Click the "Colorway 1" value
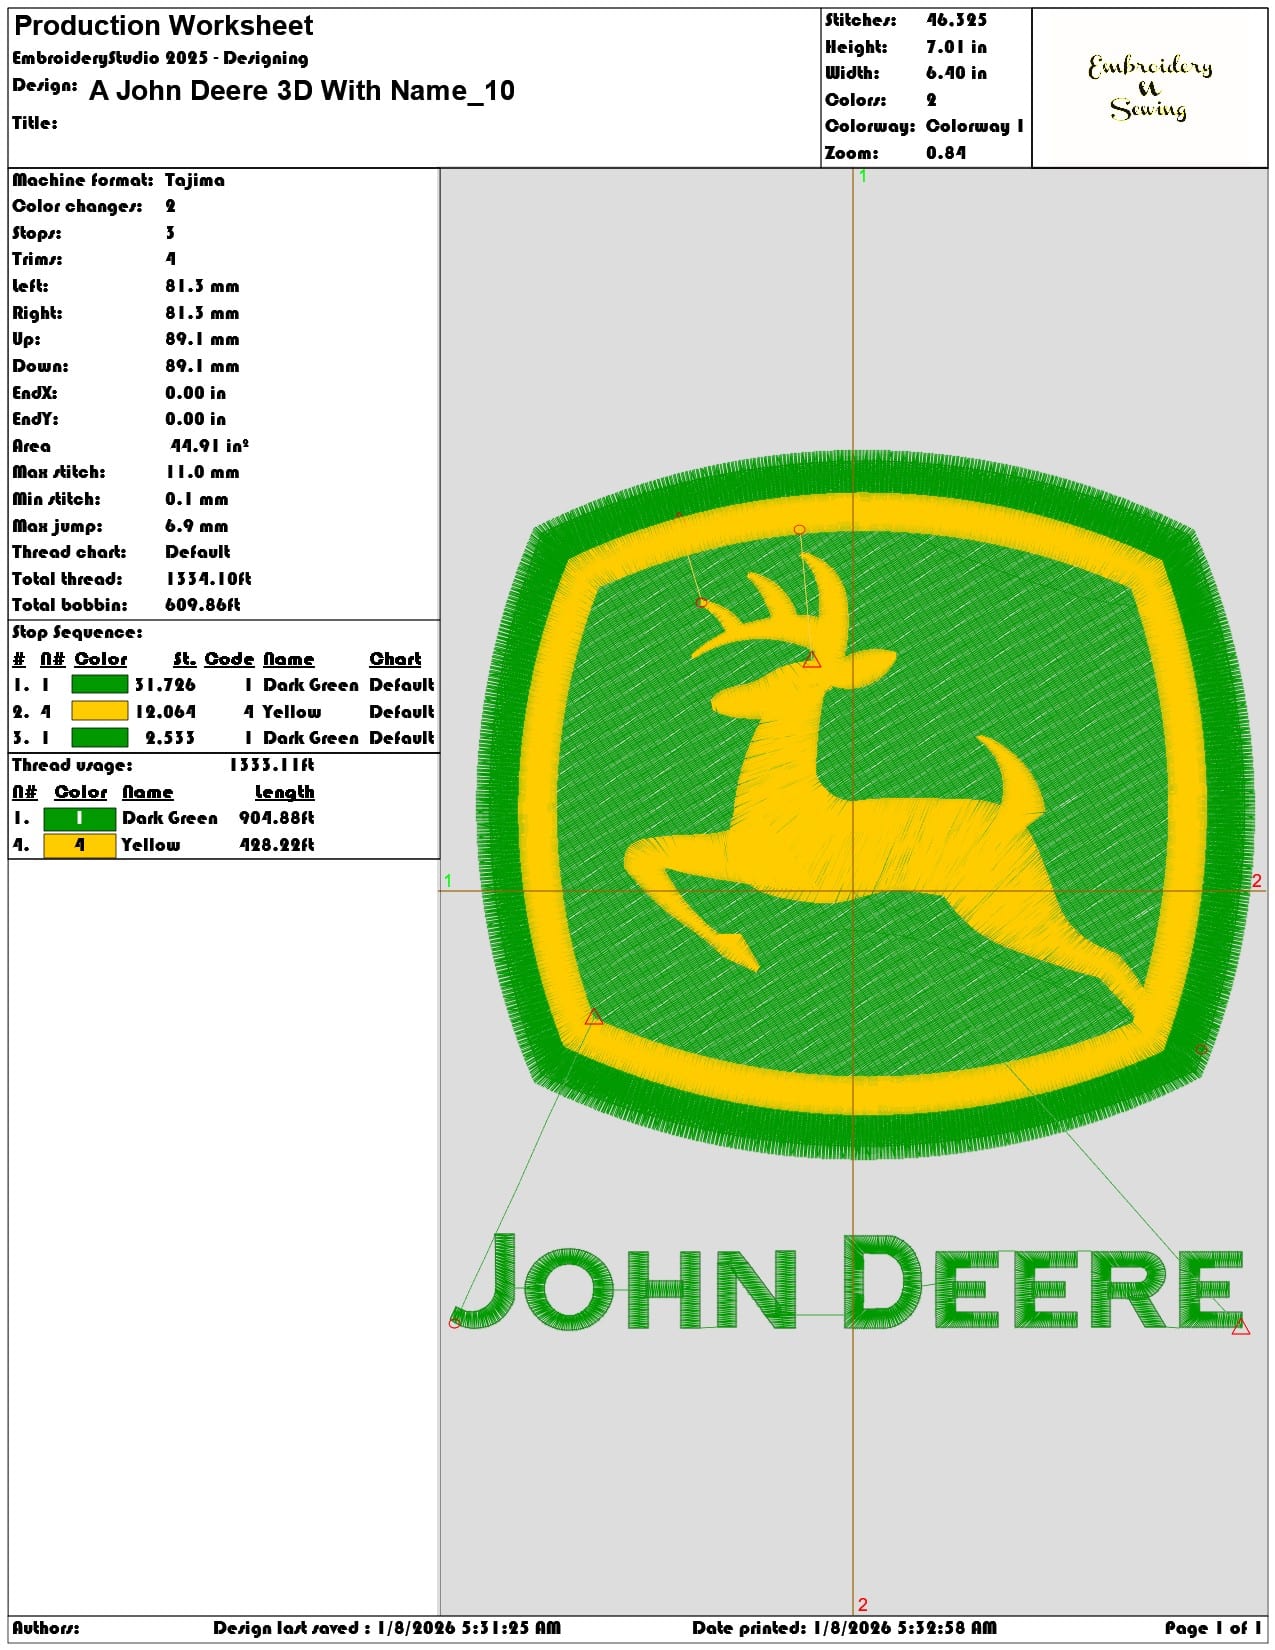Image resolution: width=1275 pixels, height=1650 pixels. click(x=975, y=126)
